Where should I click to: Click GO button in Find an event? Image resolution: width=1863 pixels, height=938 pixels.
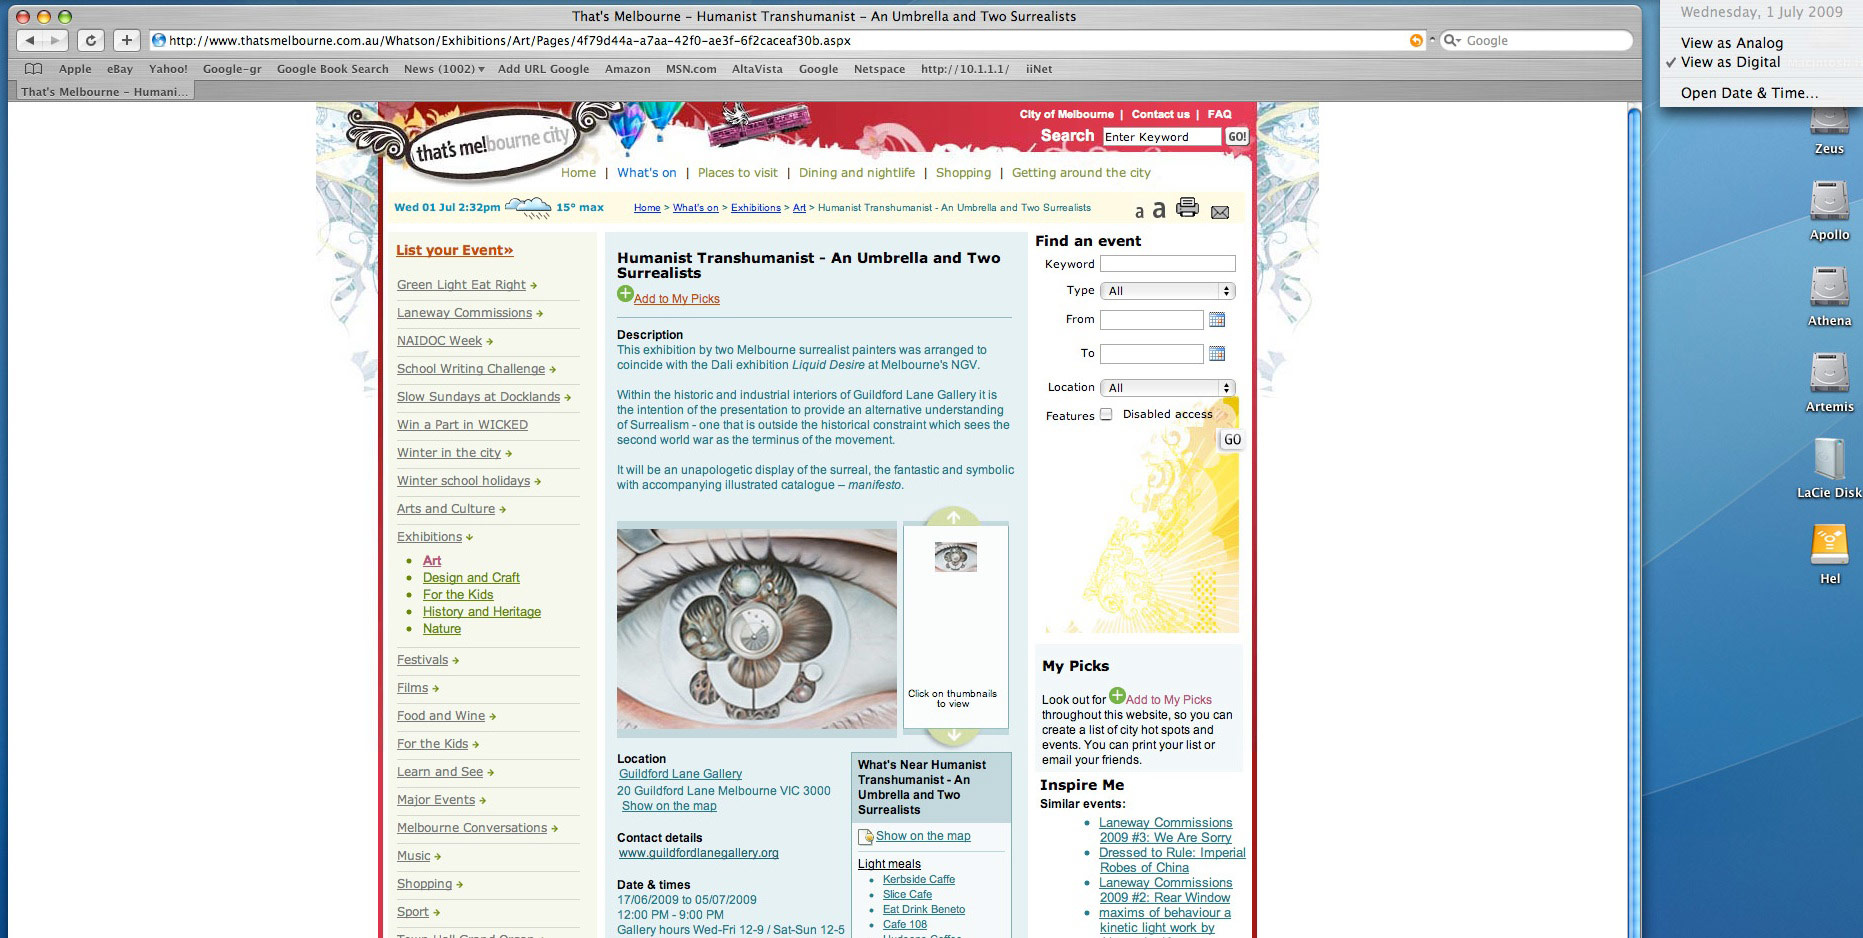click(1232, 440)
